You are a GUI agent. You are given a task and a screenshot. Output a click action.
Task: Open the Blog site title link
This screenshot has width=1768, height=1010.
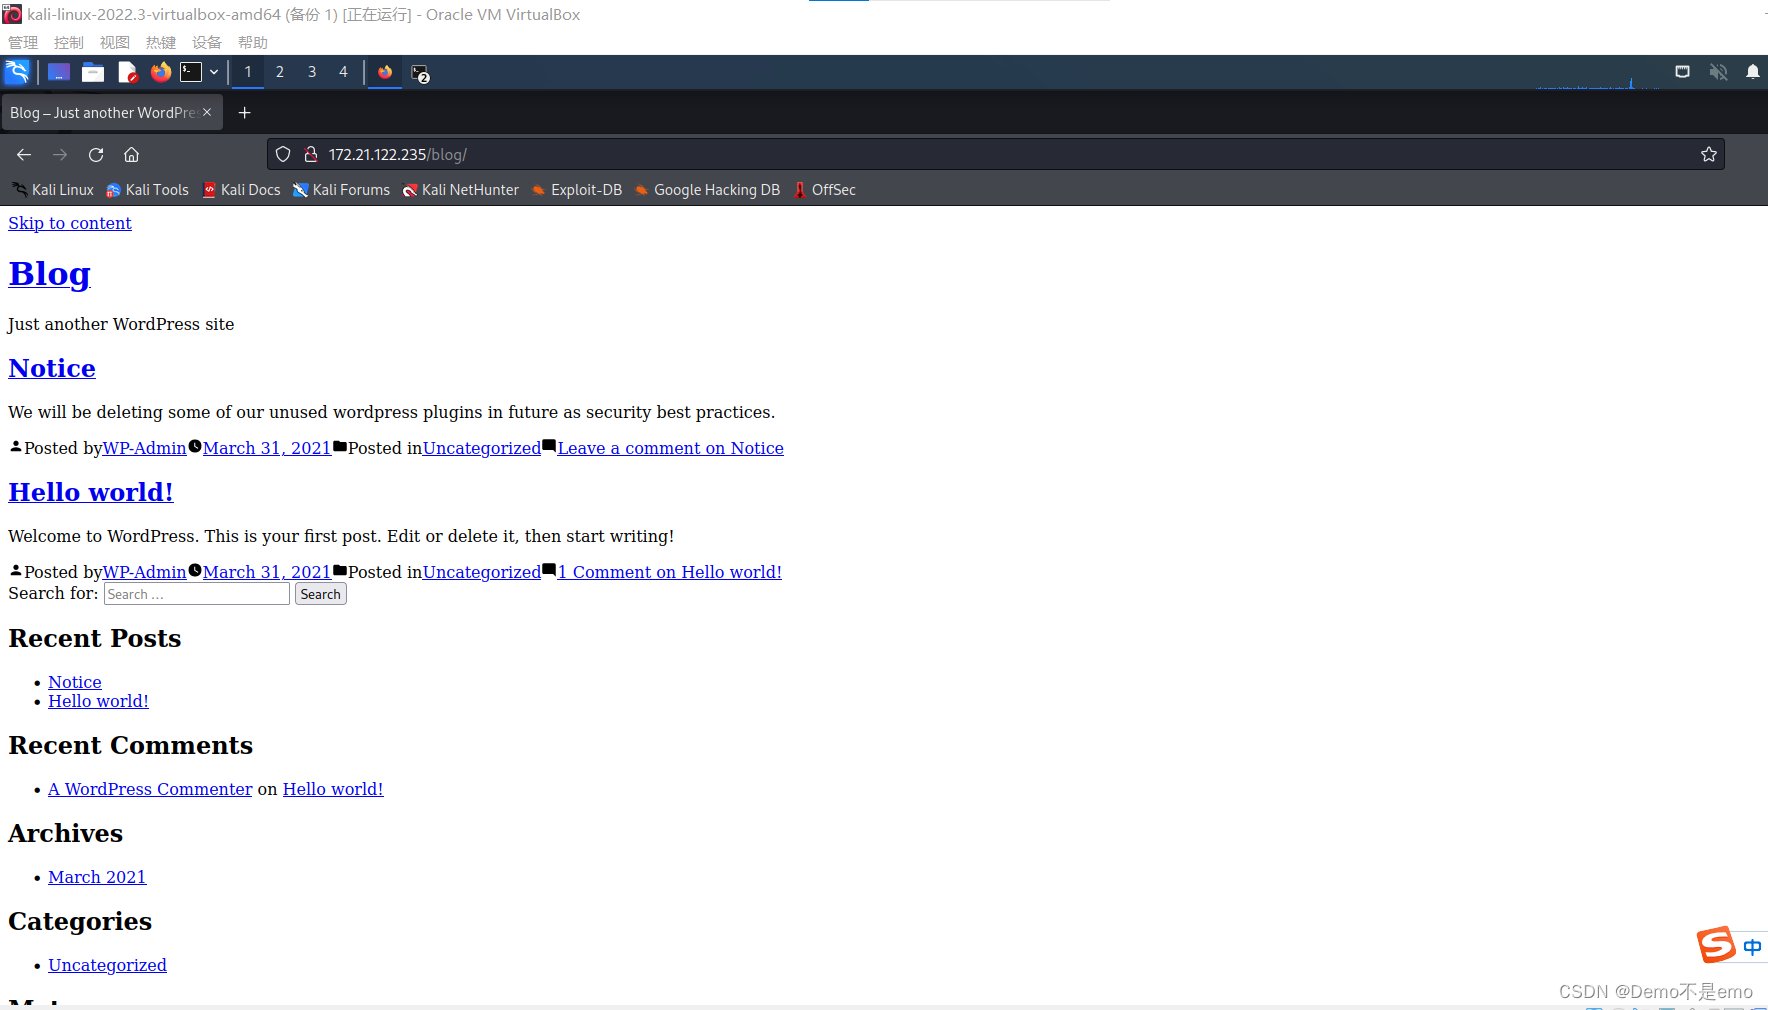tap(50, 273)
